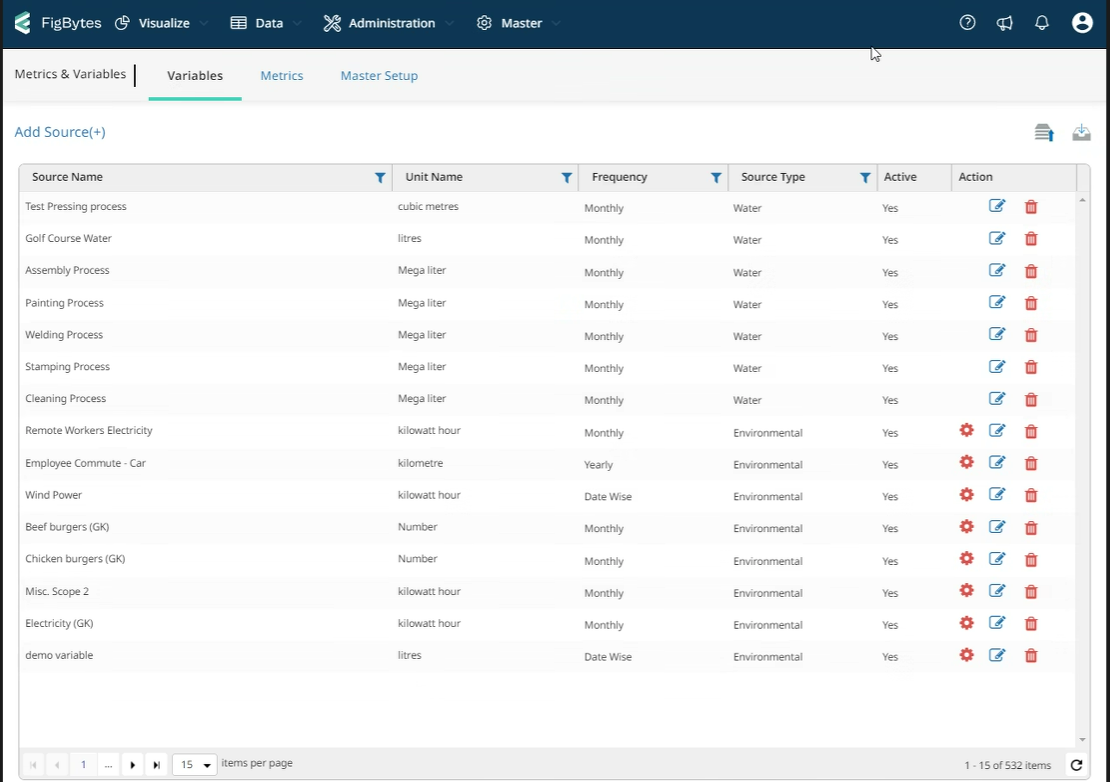Click the settings gear for demo variable
This screenshot has width=1110, height=782.
[x=966, y=655]
